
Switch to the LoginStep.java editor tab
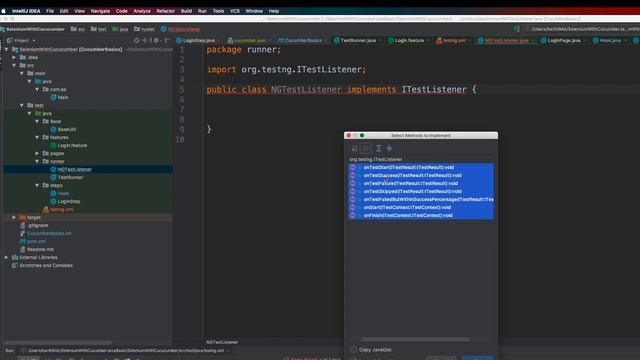pos(198,40)
